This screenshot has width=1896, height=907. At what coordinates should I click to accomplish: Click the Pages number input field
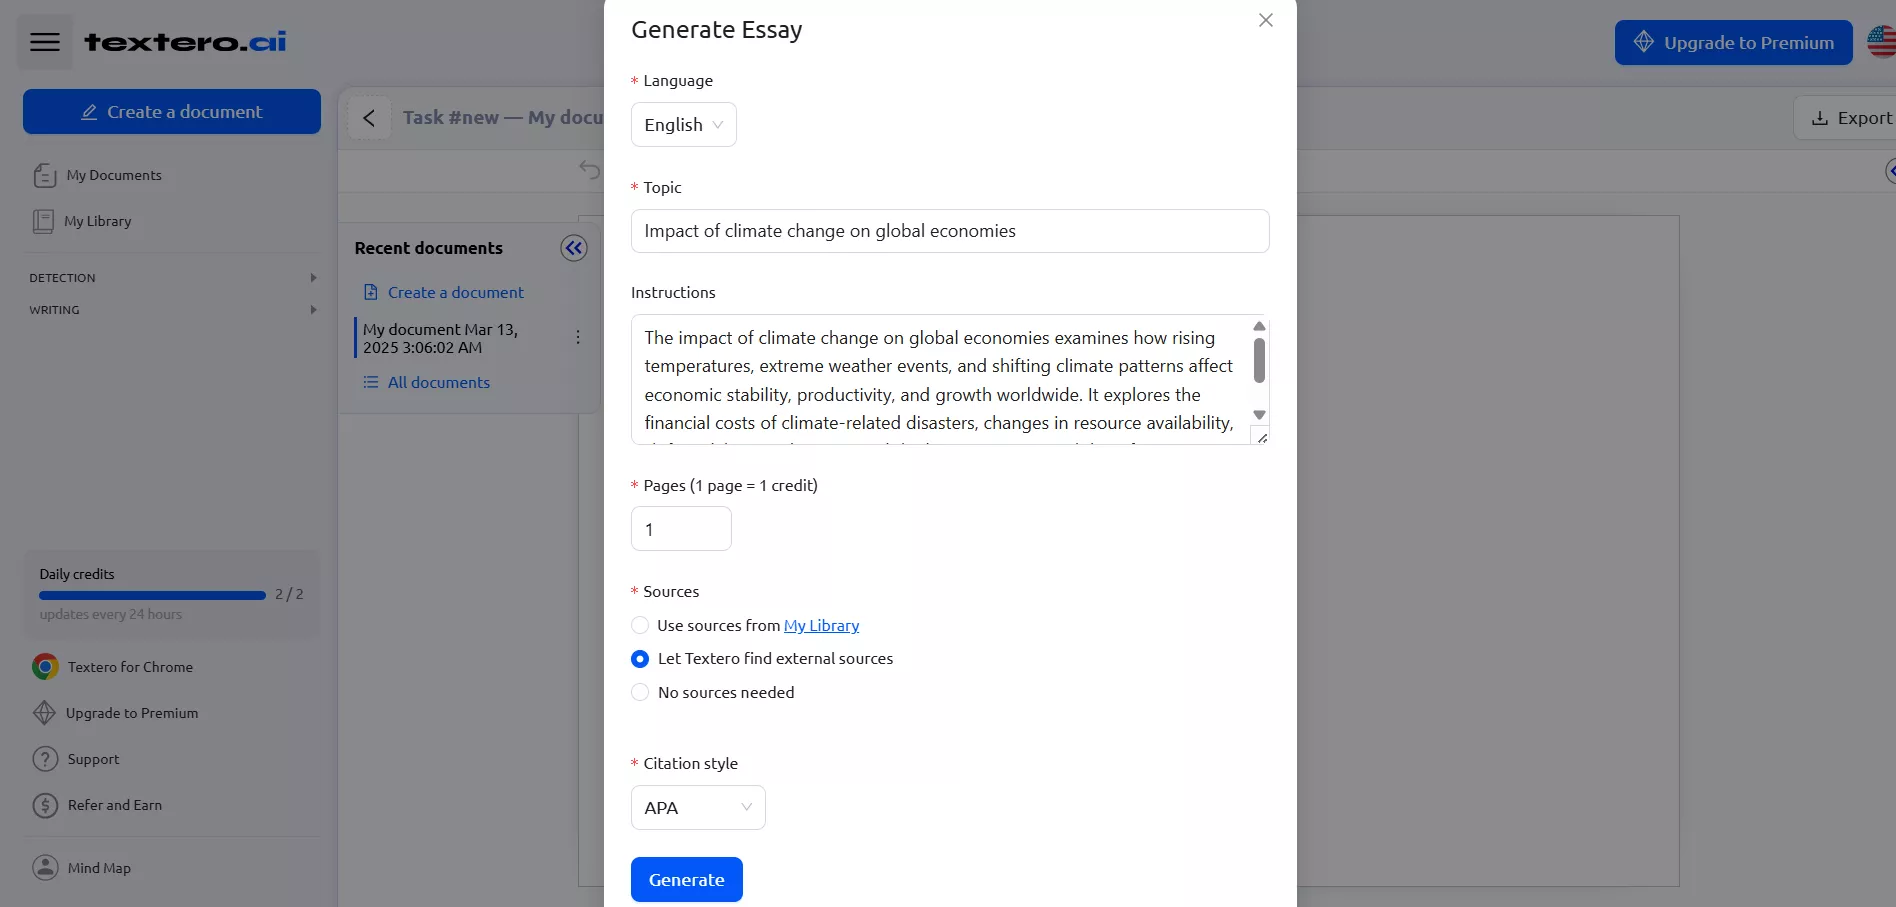tap(681, 529)
